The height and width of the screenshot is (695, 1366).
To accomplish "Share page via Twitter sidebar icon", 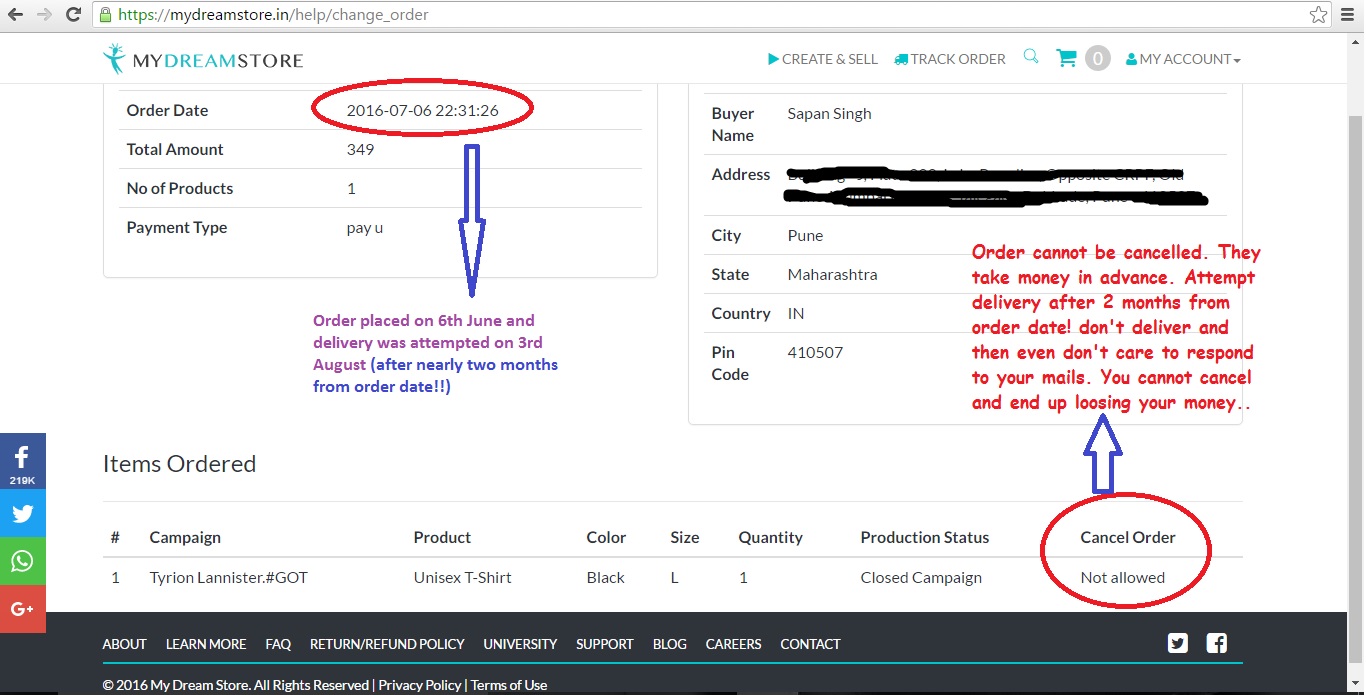I will point(22,514).
